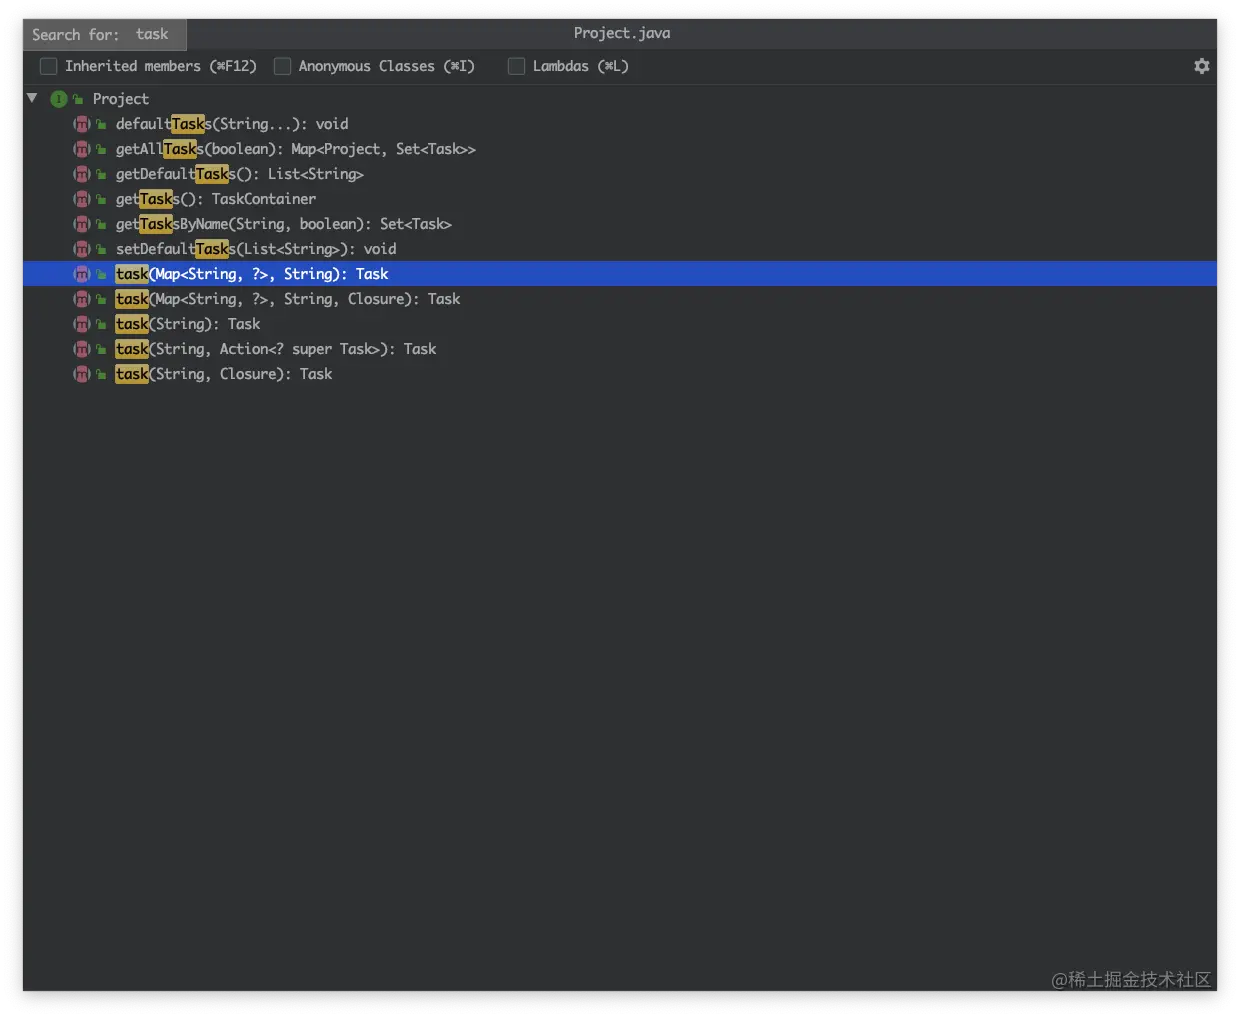Select task(String): Task entry
The width and height of the screenshot is (1240, 1018).
click(188, 324)
